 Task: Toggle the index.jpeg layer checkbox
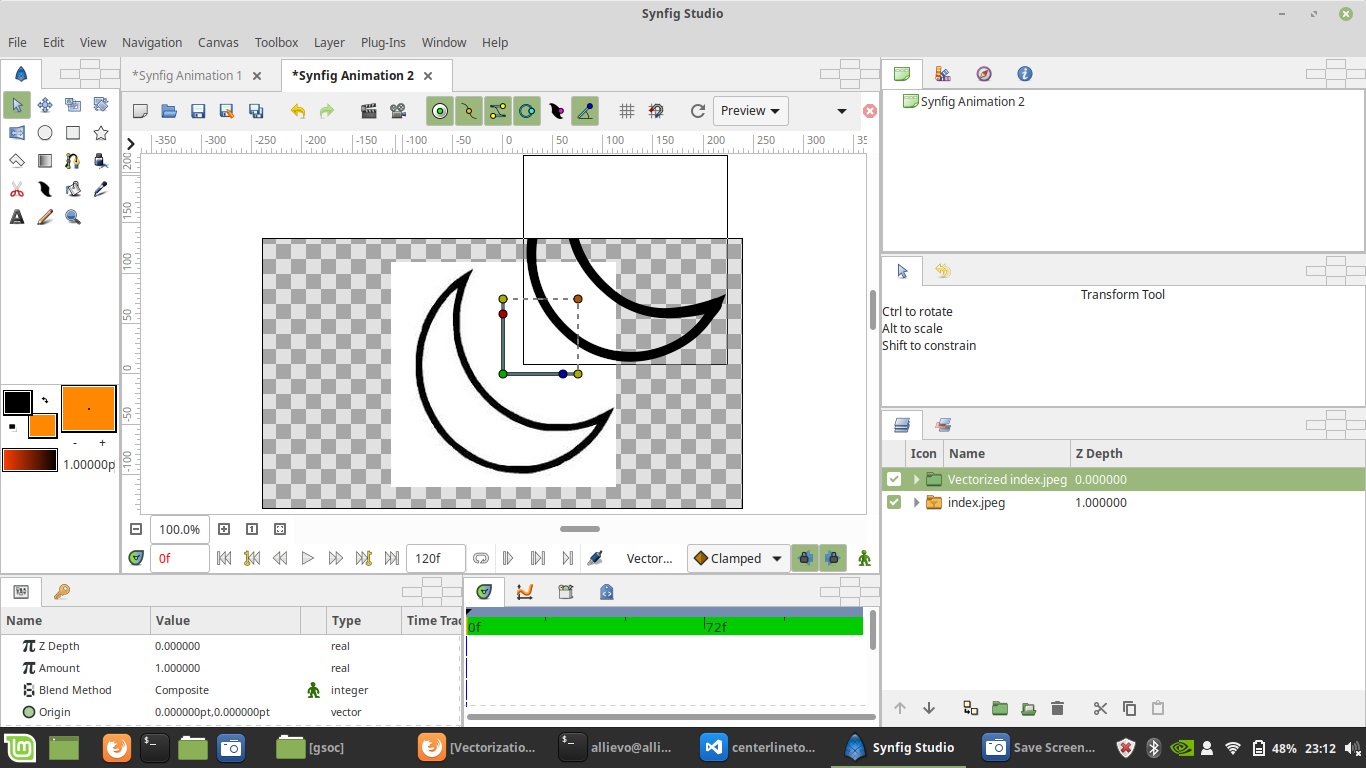[893, 502]
